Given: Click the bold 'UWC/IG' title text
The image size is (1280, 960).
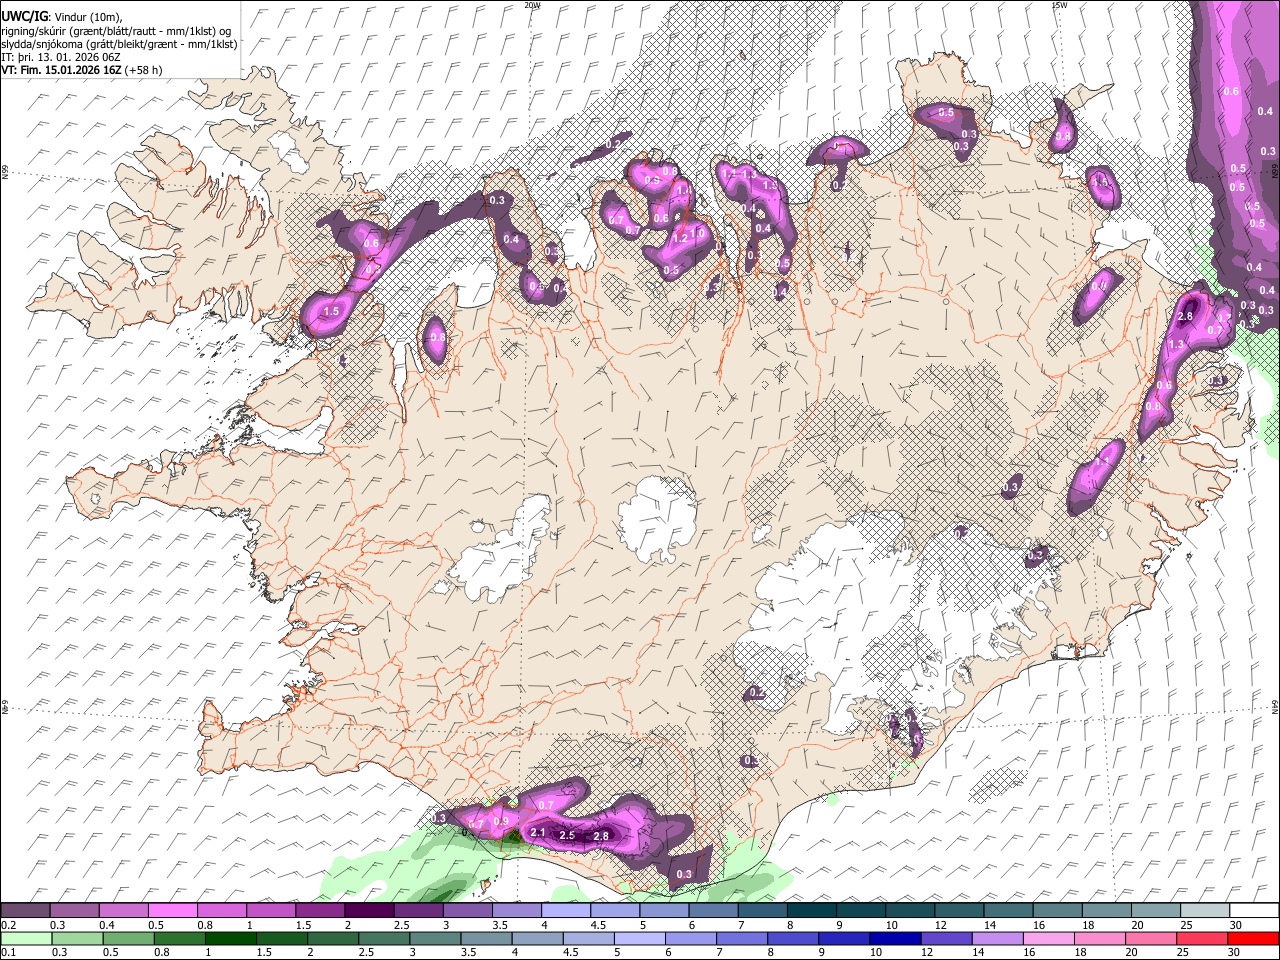Looking at the screenshot, I should (24, 17).
